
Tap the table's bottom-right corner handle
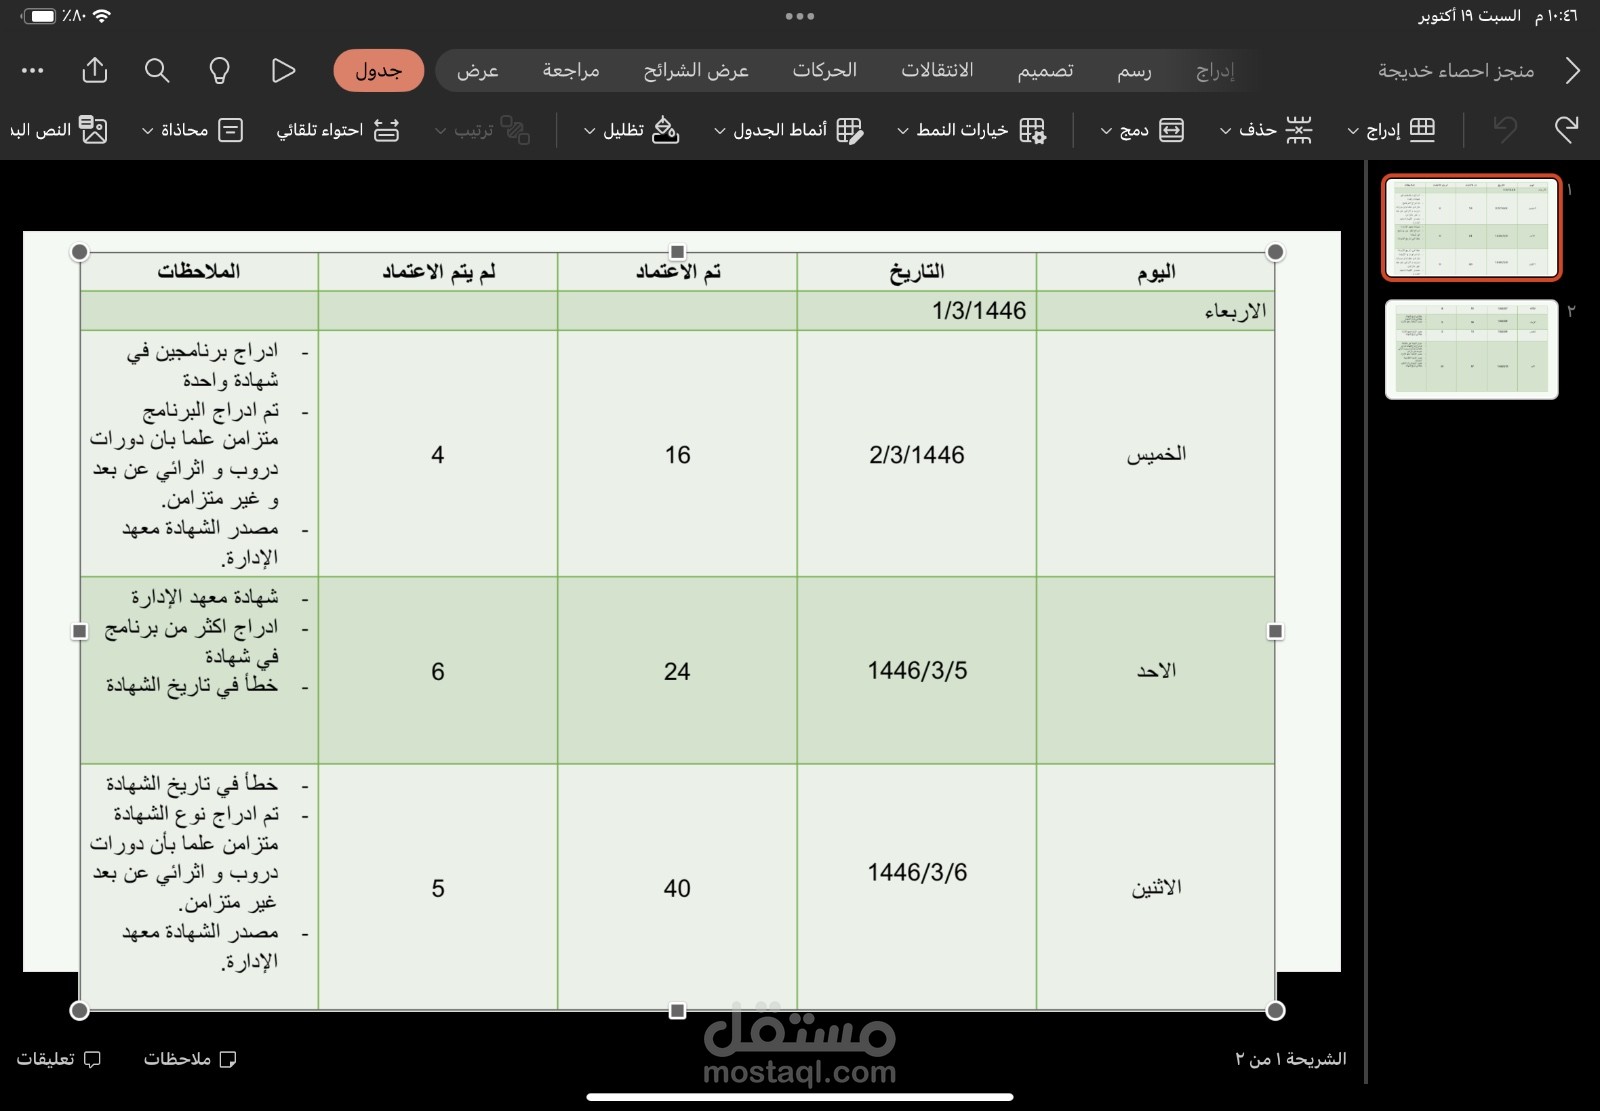[x=1275, y=1011]
